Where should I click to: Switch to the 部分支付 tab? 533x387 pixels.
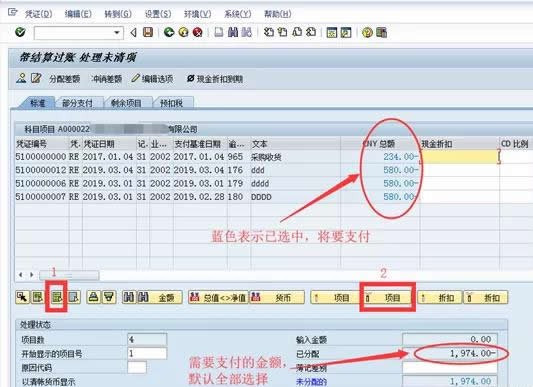click(x=78, y=103)
